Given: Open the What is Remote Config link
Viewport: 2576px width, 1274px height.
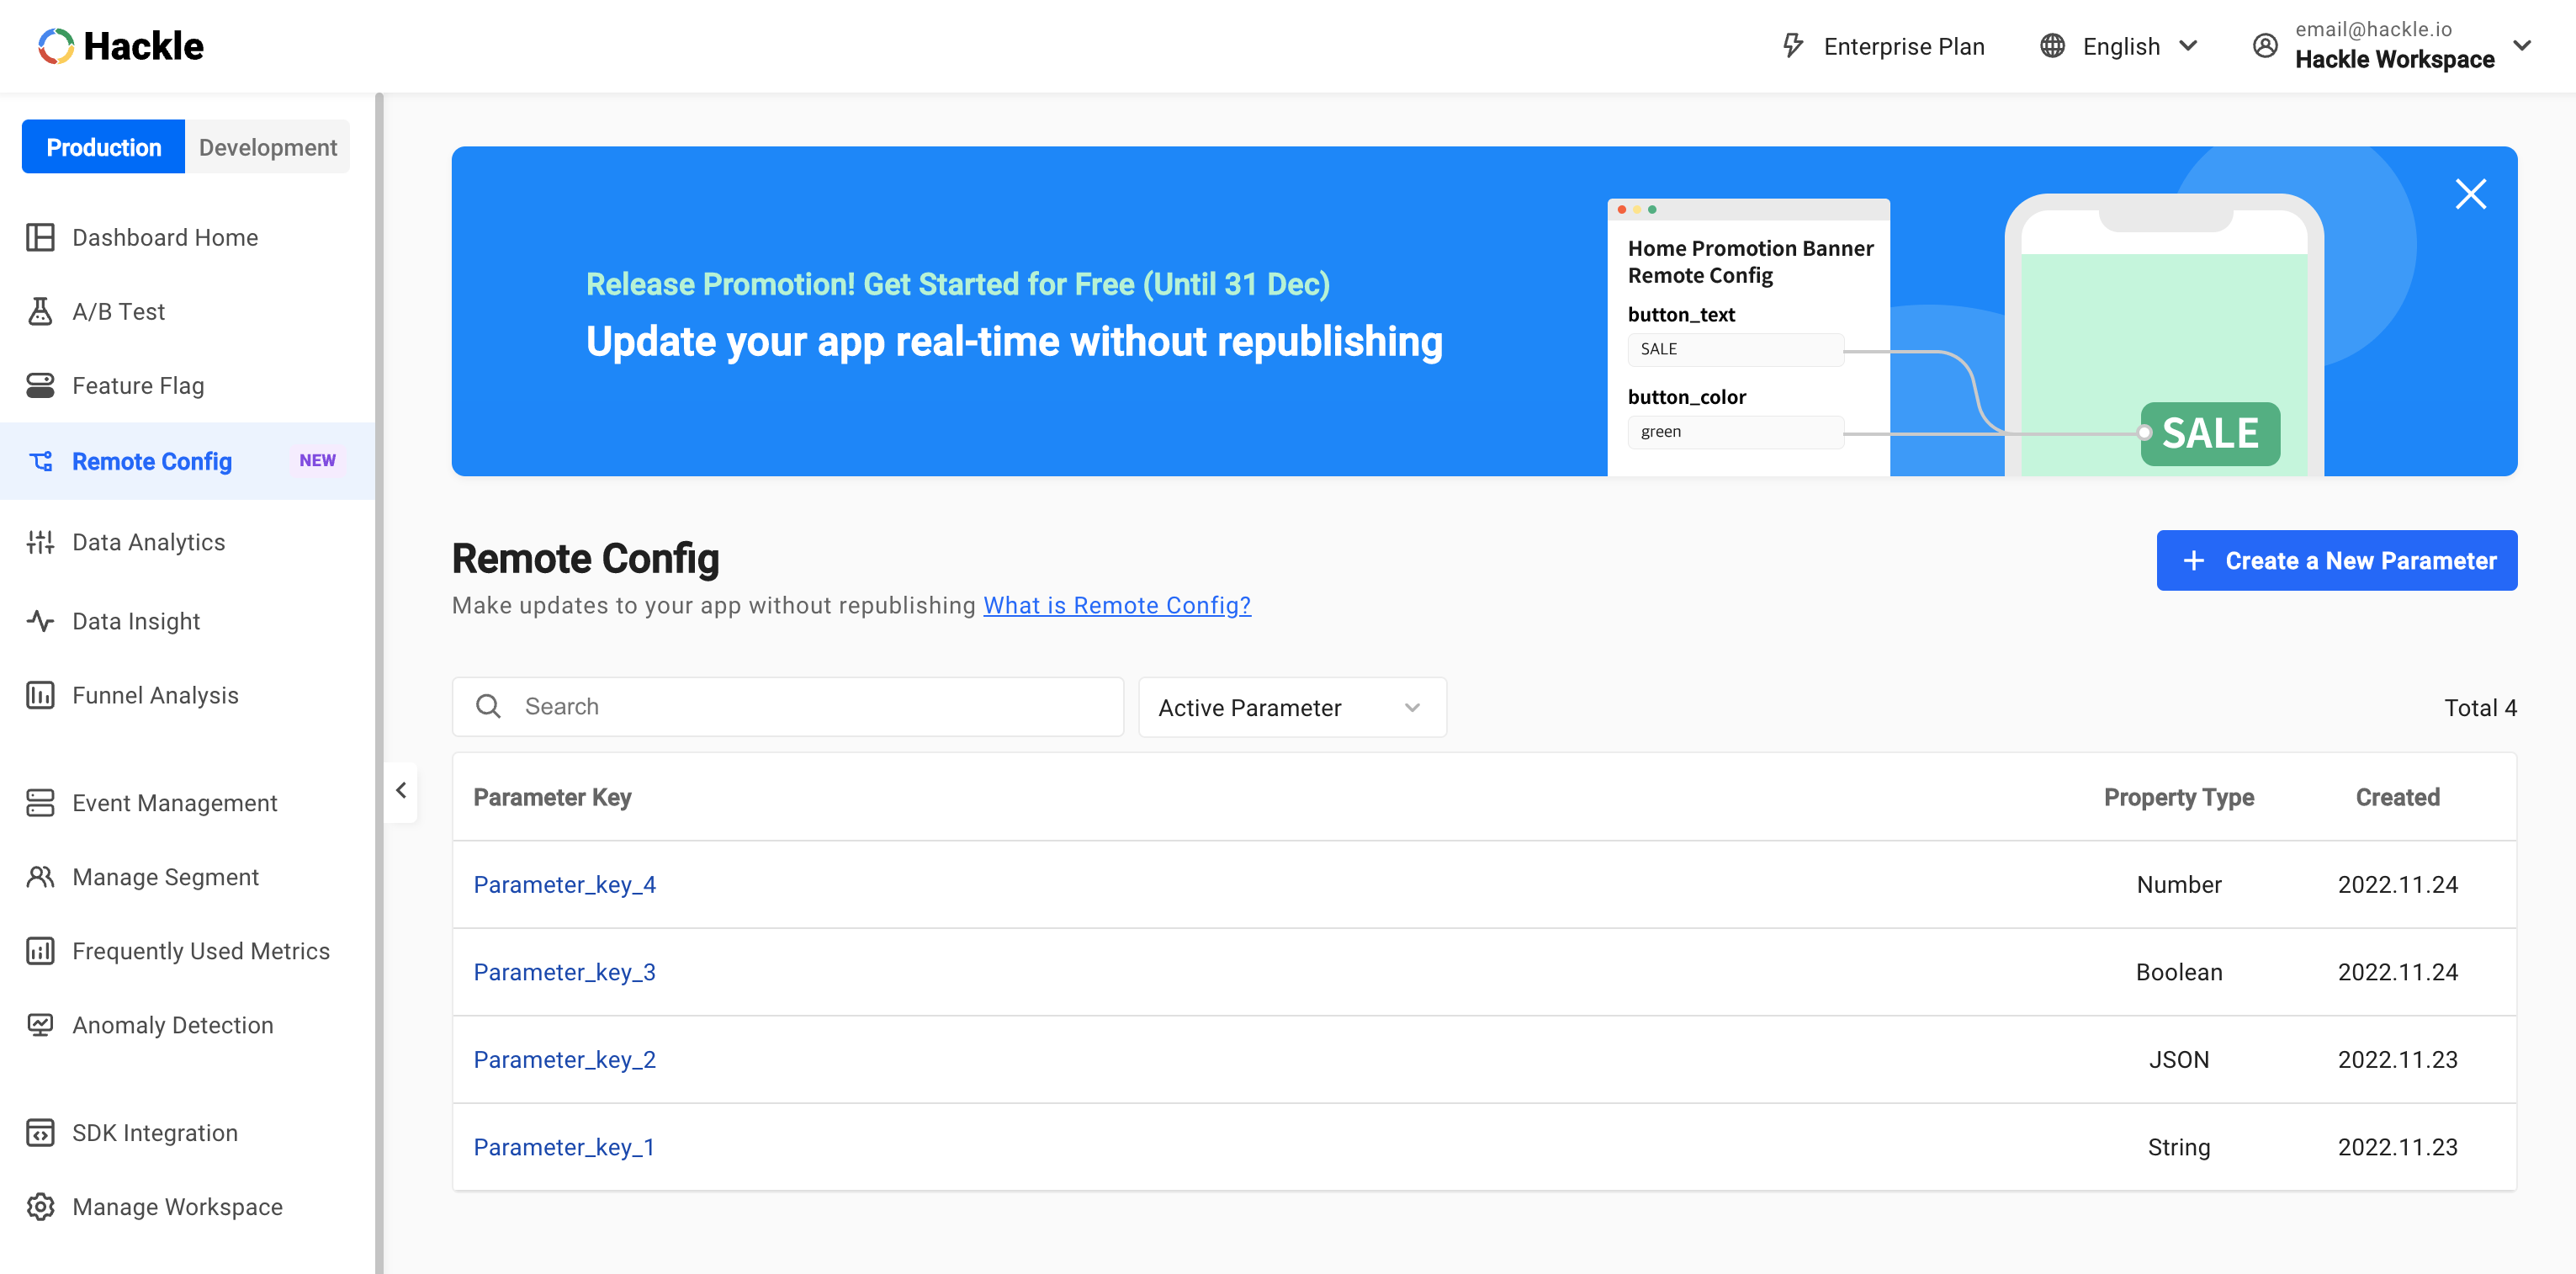Looking at the screenshot, I should pyautogui.click(x=1116, y=605).
